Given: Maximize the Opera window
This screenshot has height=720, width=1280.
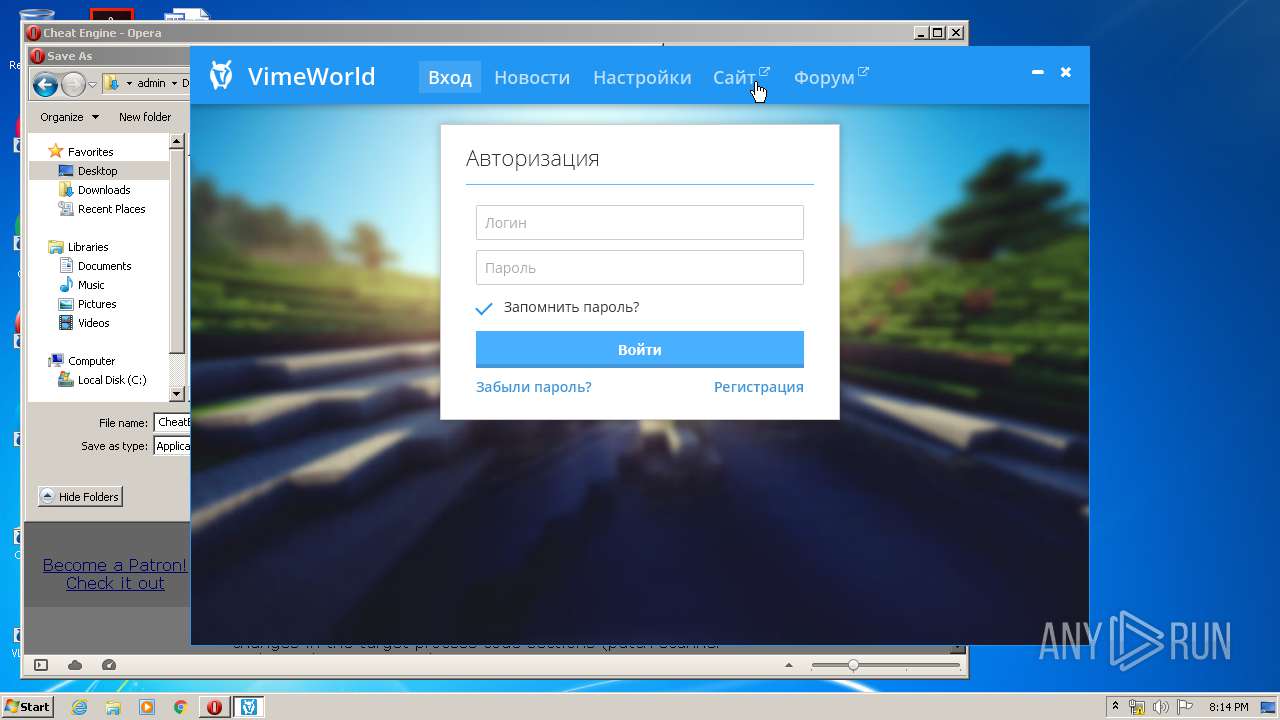Looking at the screenshot, I should [937, 33].
